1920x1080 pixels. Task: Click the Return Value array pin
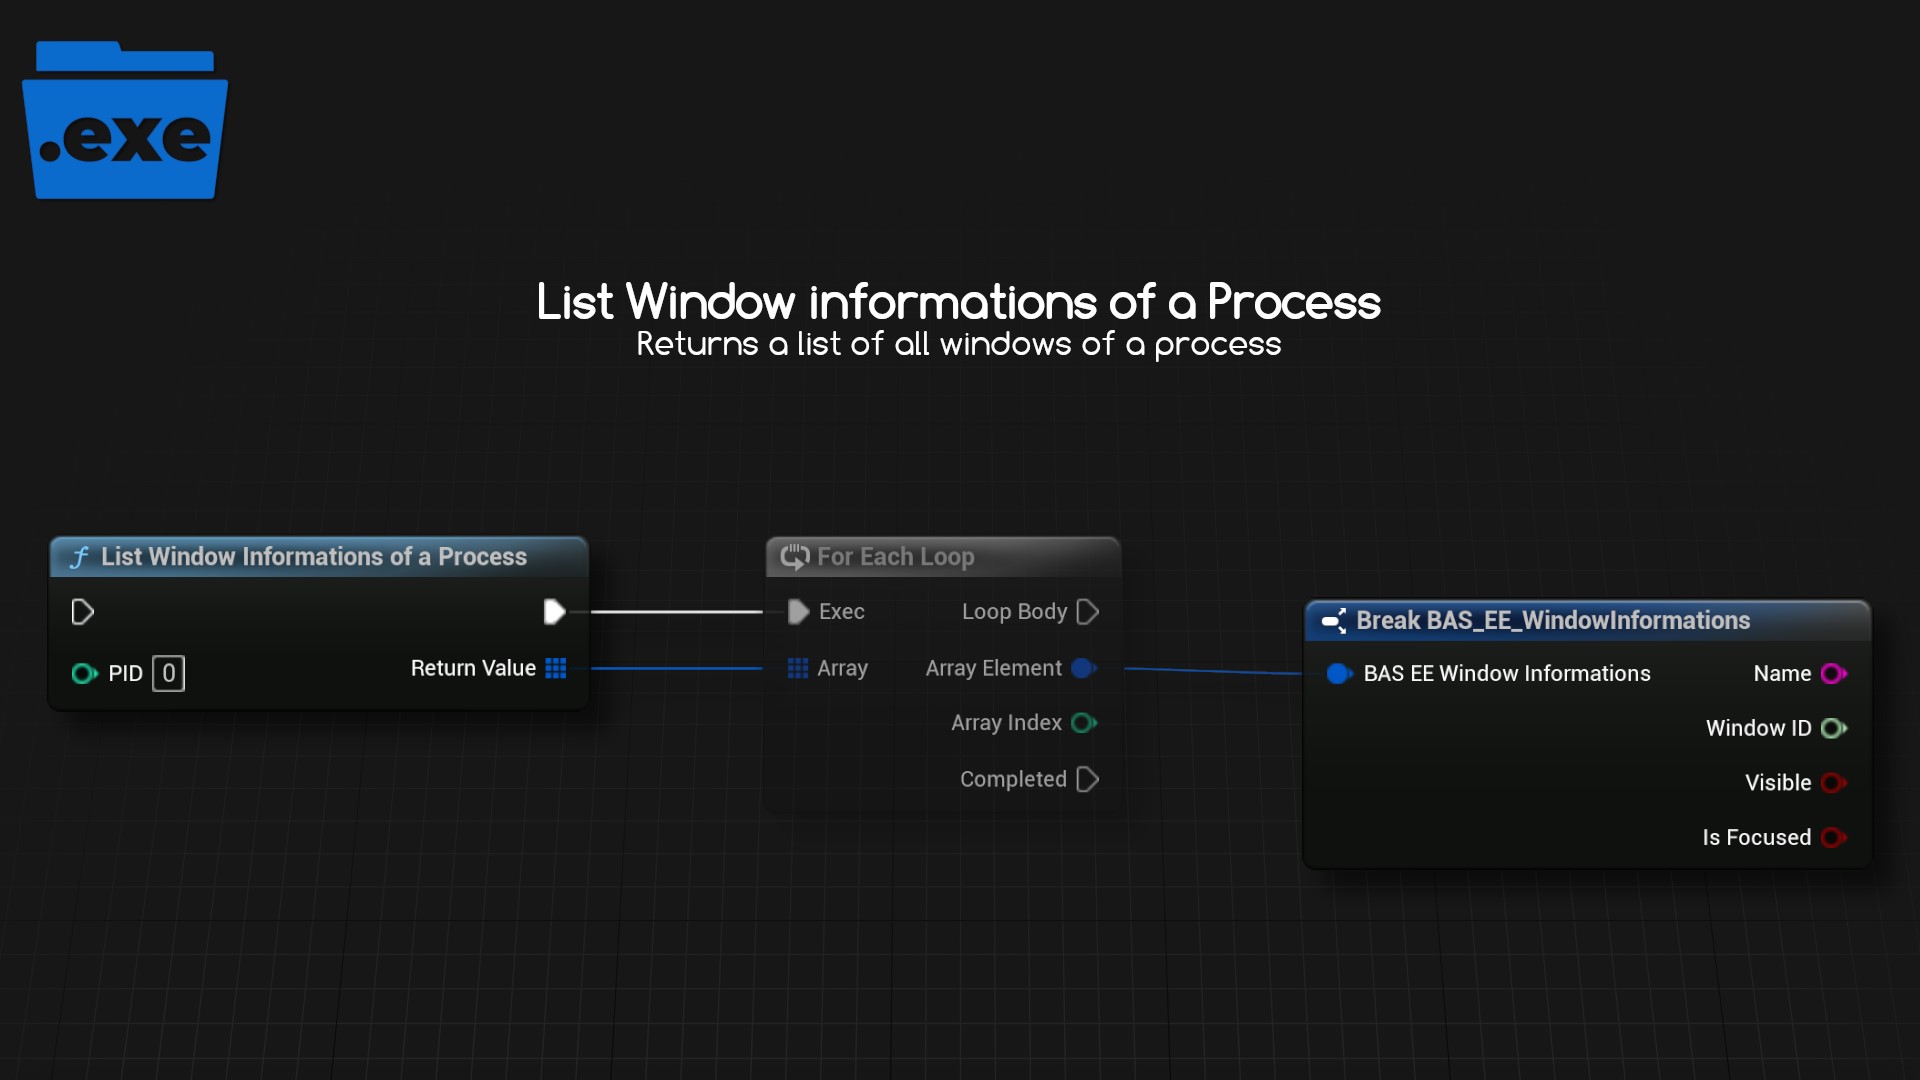(556, 668)
